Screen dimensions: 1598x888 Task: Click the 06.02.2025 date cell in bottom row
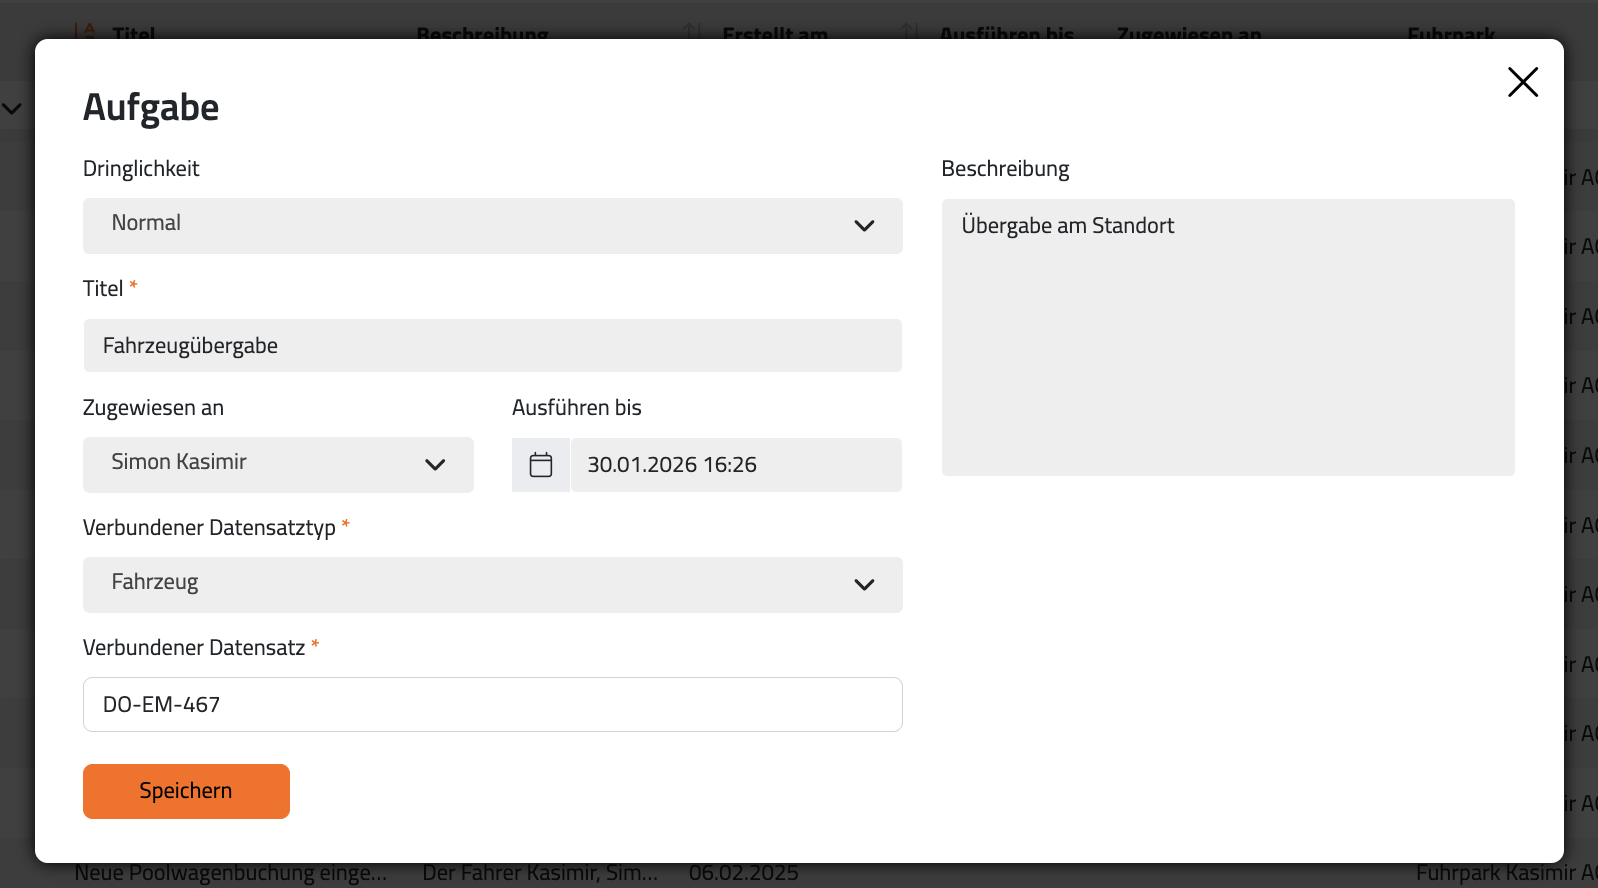[743, 874]
